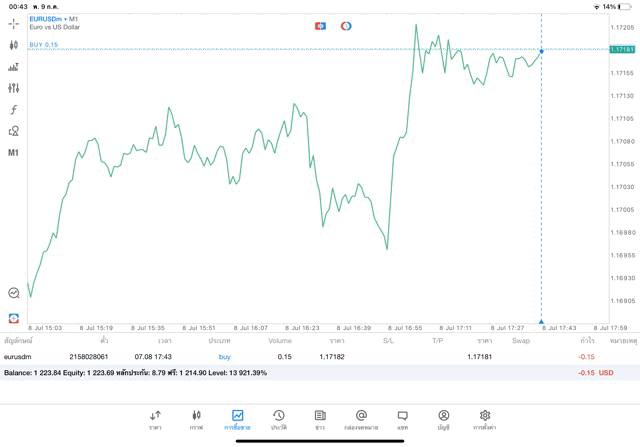Open chart settings sliders icon
The image size is (640, 447).
pos(14,88)
